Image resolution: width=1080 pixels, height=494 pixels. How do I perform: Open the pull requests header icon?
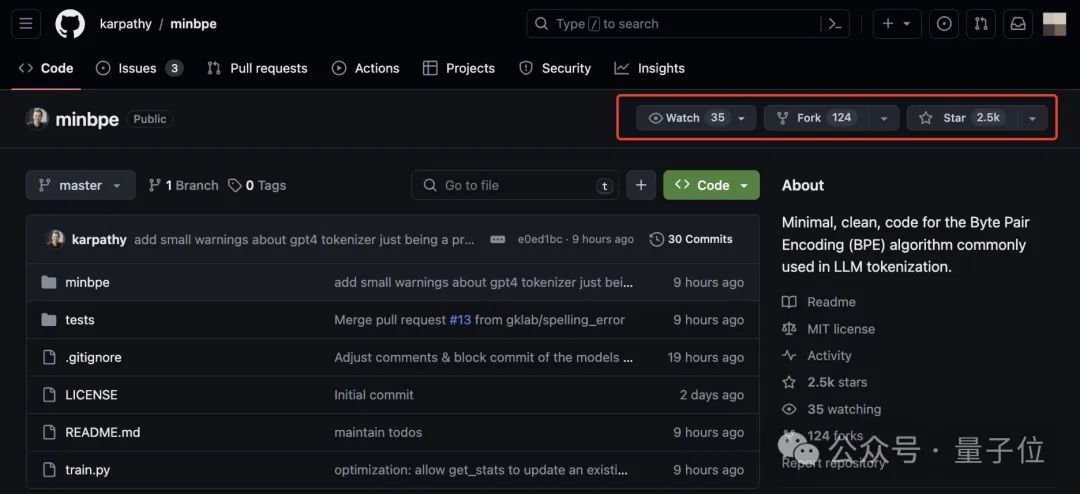pos(981,24)
